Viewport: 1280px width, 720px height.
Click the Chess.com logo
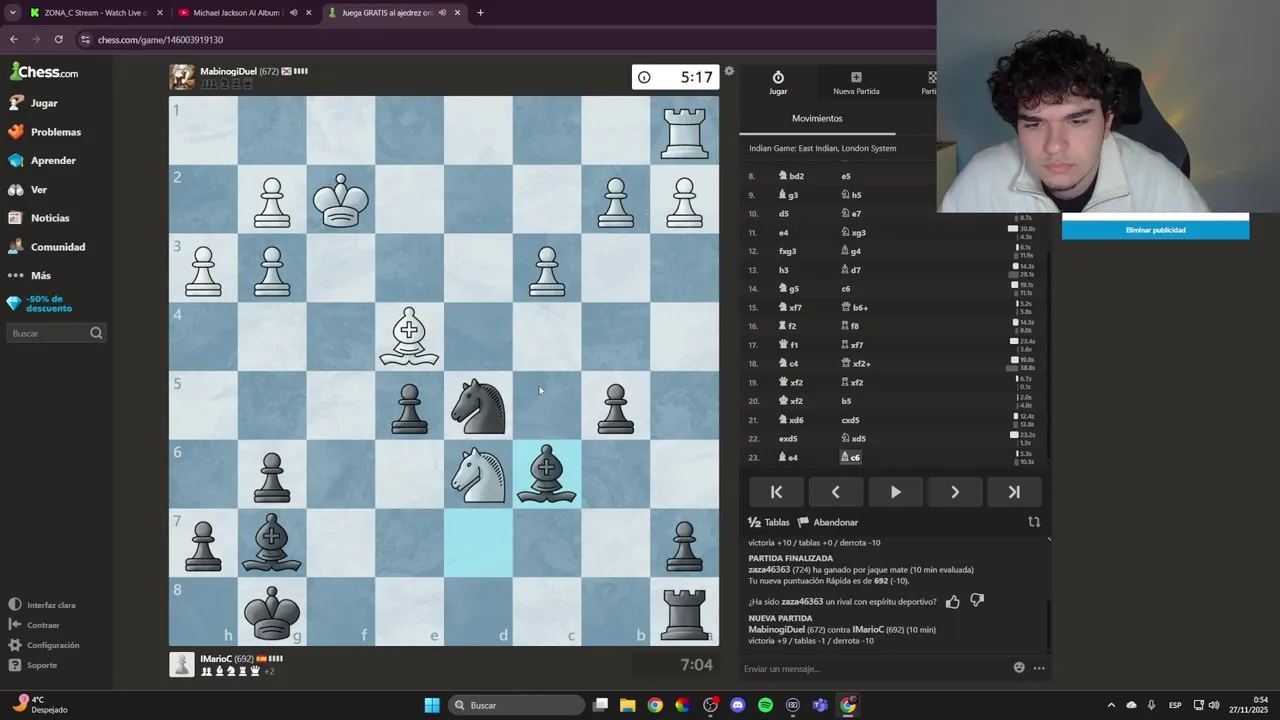coord(44,72)
